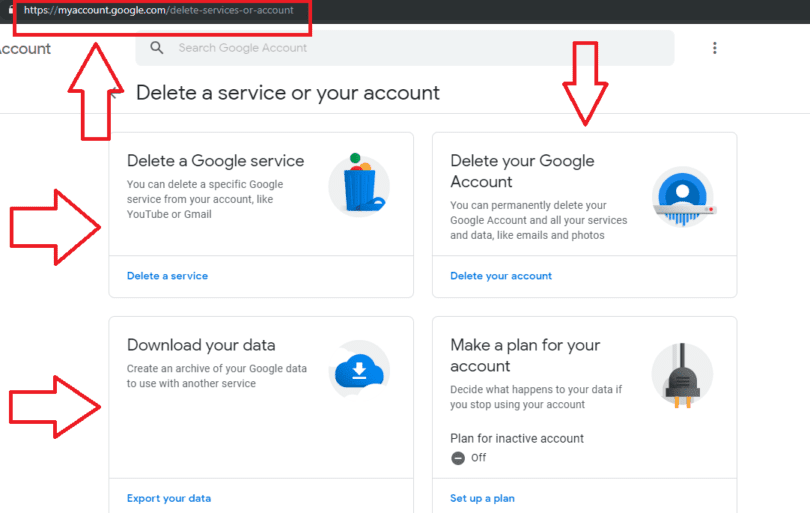The height and width of the screenshot is (513, 810).
Task: Click the search magnifier icon
Action: pos(157,48)
